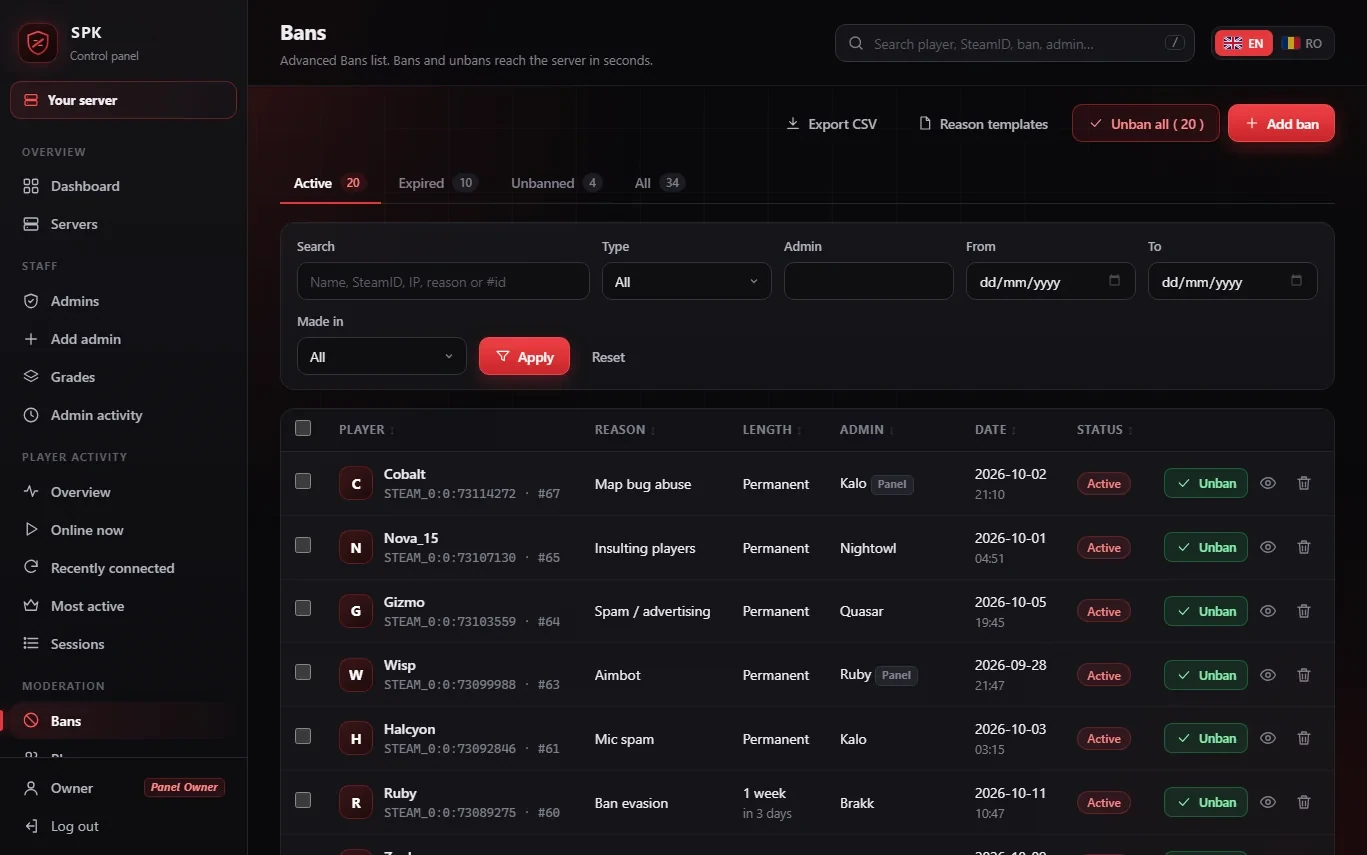The image size is (1367, 855).
Task: Delete Gizmo's ban with trash icon
Action: point(1304,611)
